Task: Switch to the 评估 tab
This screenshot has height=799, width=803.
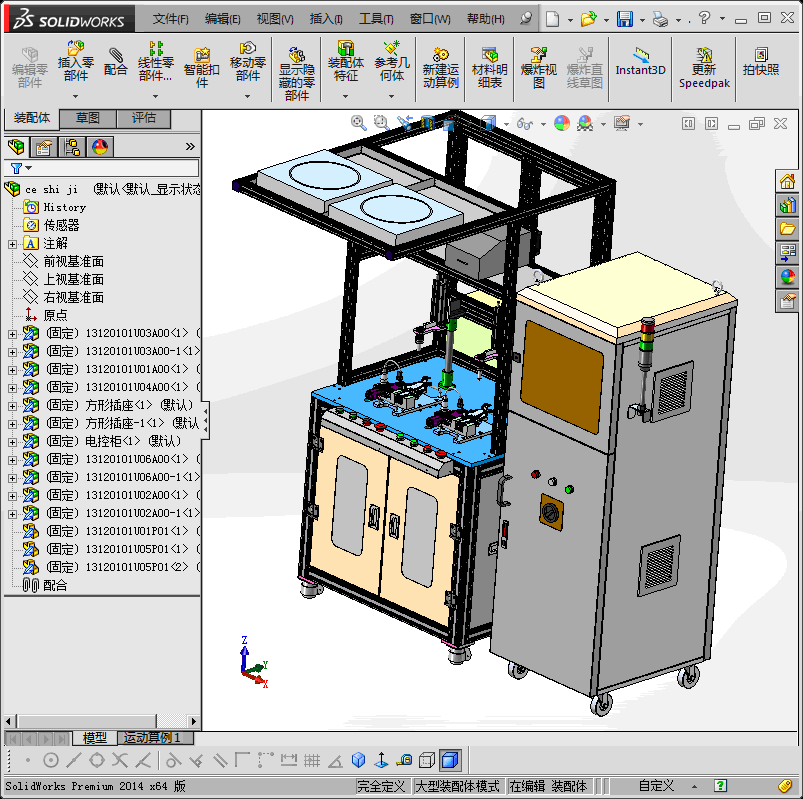Action: [144, 118]
